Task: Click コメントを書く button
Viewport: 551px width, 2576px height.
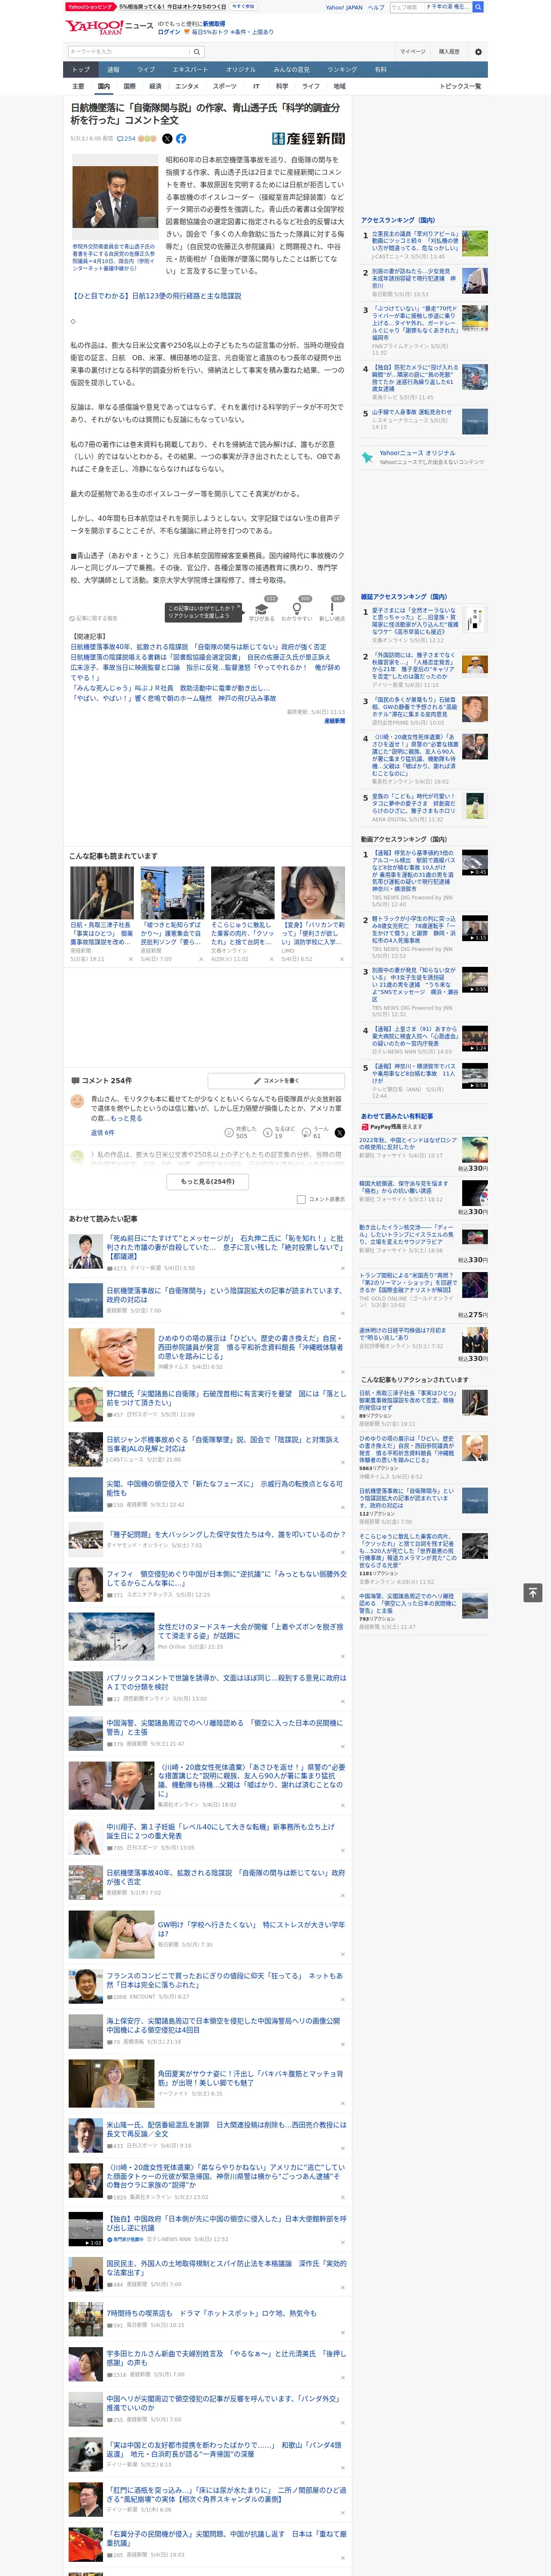Action: click(x=276, y=1081)
